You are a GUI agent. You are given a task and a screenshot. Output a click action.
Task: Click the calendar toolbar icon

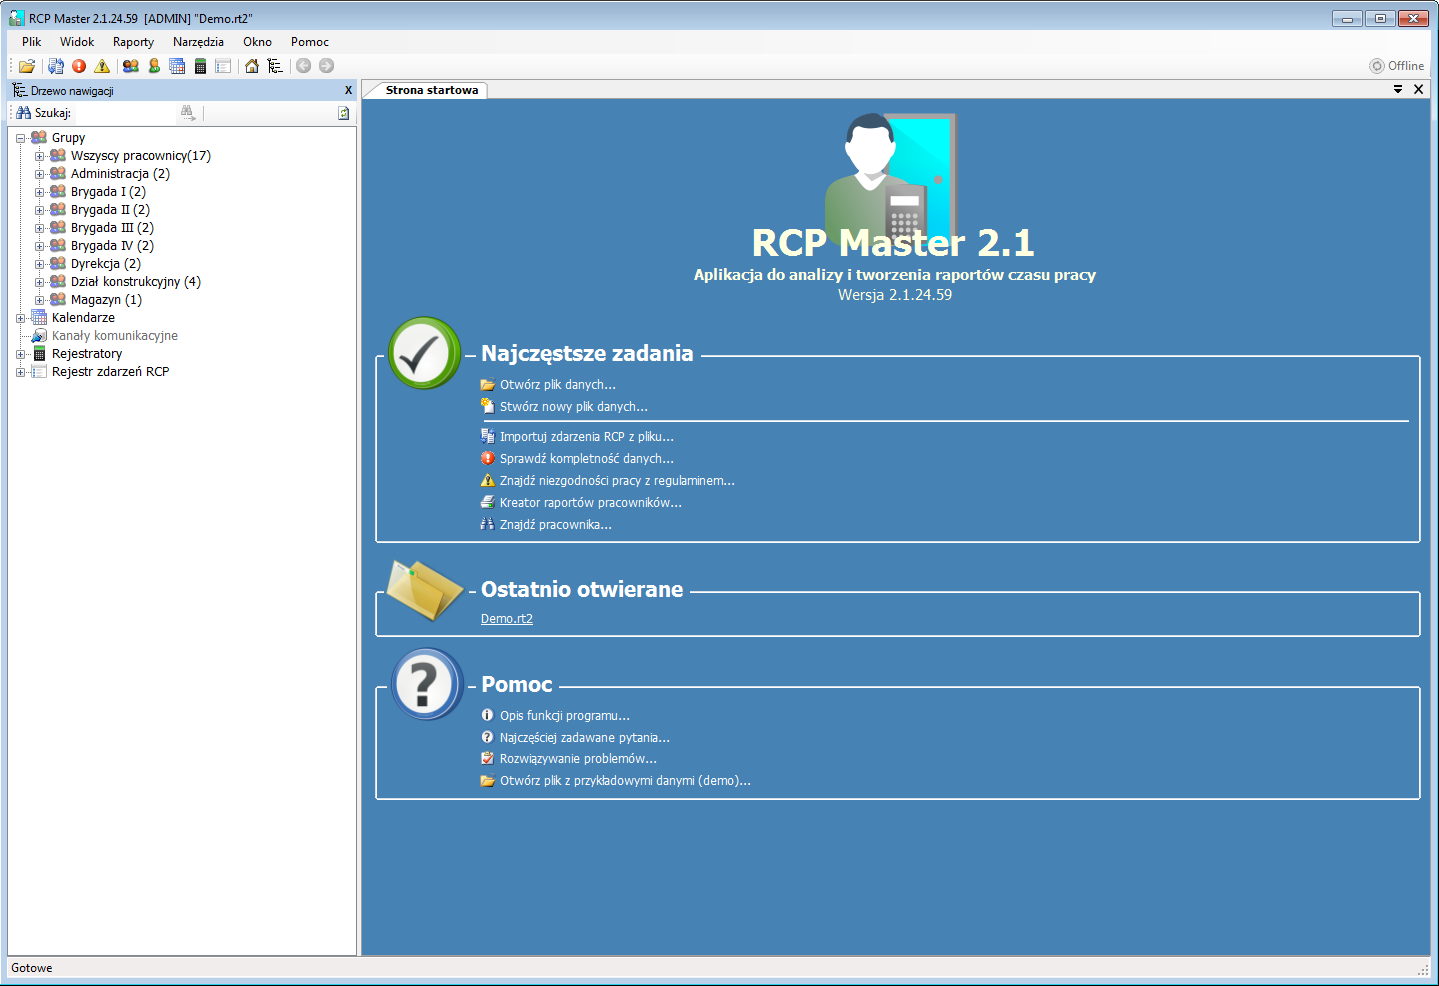(177, 66)
